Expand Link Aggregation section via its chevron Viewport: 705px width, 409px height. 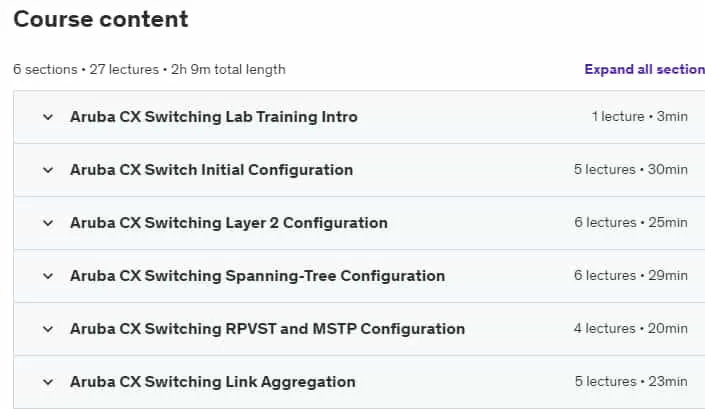[x=48, y=382]
